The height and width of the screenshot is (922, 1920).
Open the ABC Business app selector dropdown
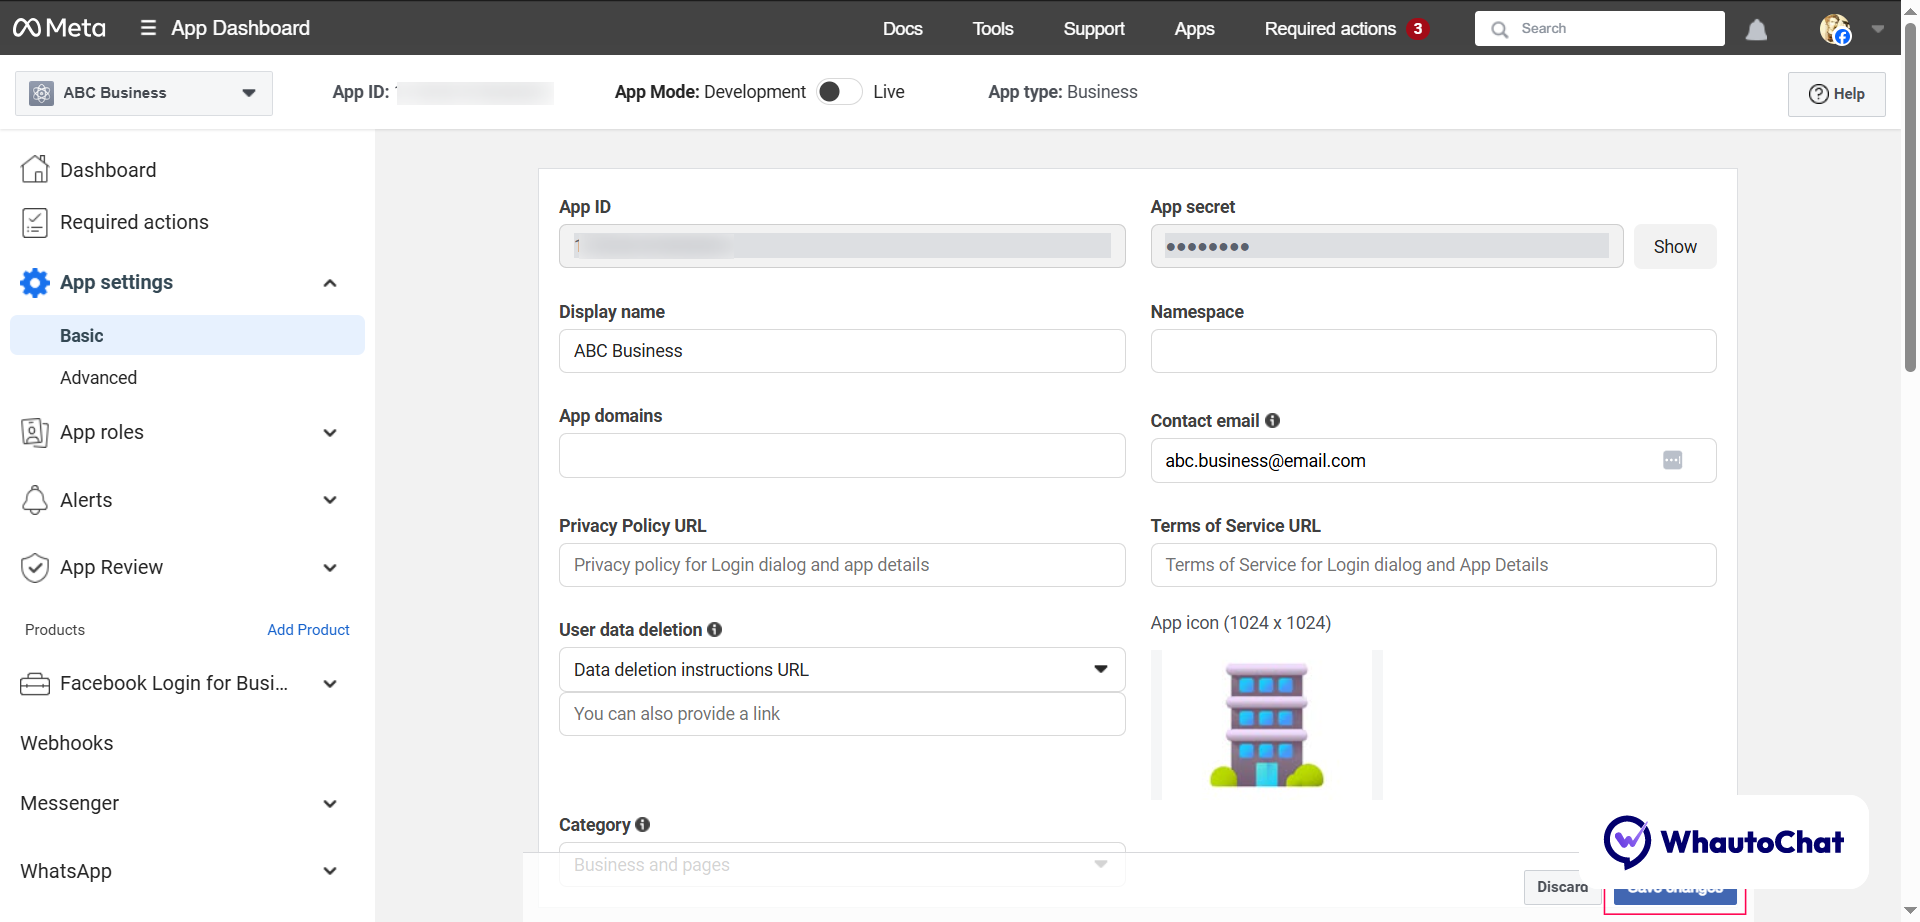[144, 93]
